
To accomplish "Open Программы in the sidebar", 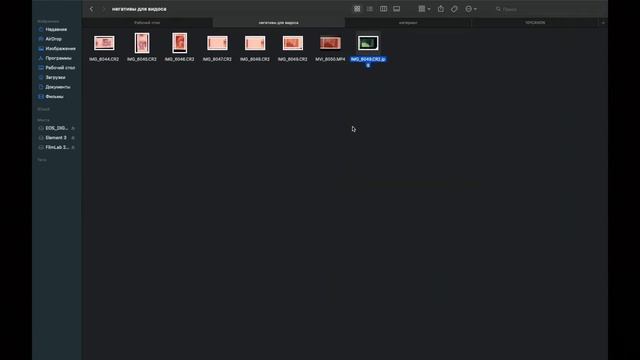I will pyautogui.click(x=58, y=58).
